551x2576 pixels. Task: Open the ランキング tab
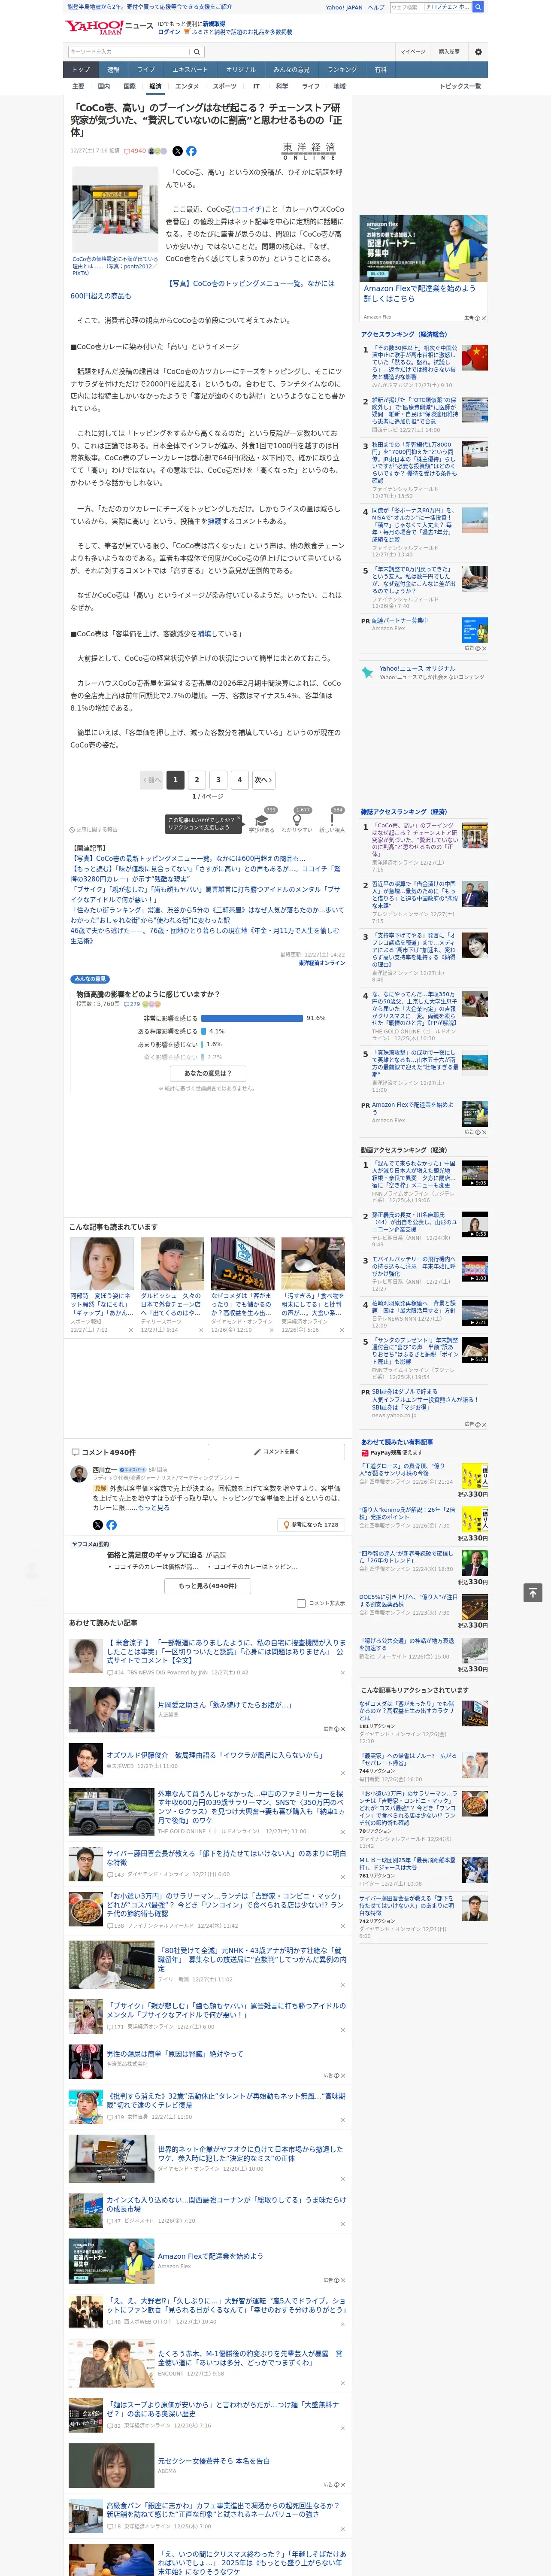tap(342, 70)
